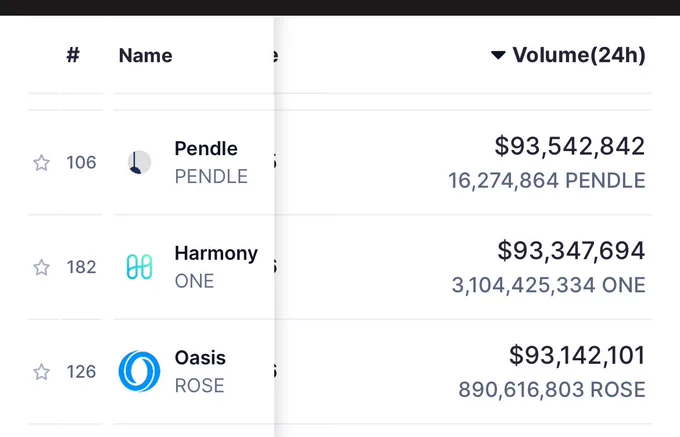The image size is (680, 437).
Task: Open the Pendle coin page link
Action: tap(206, 148)
